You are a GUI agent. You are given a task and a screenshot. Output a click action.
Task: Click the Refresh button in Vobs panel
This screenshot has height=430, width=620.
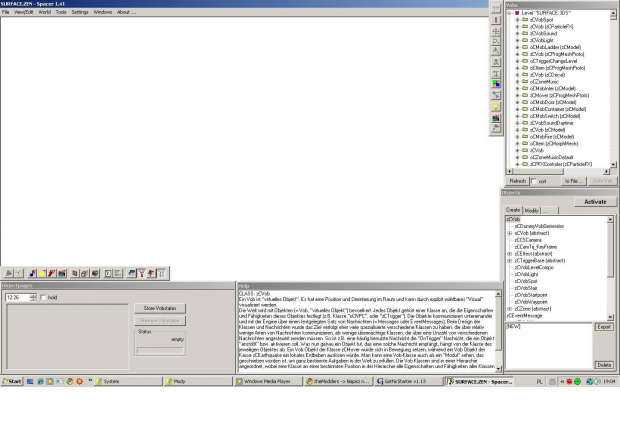[518, 181]
